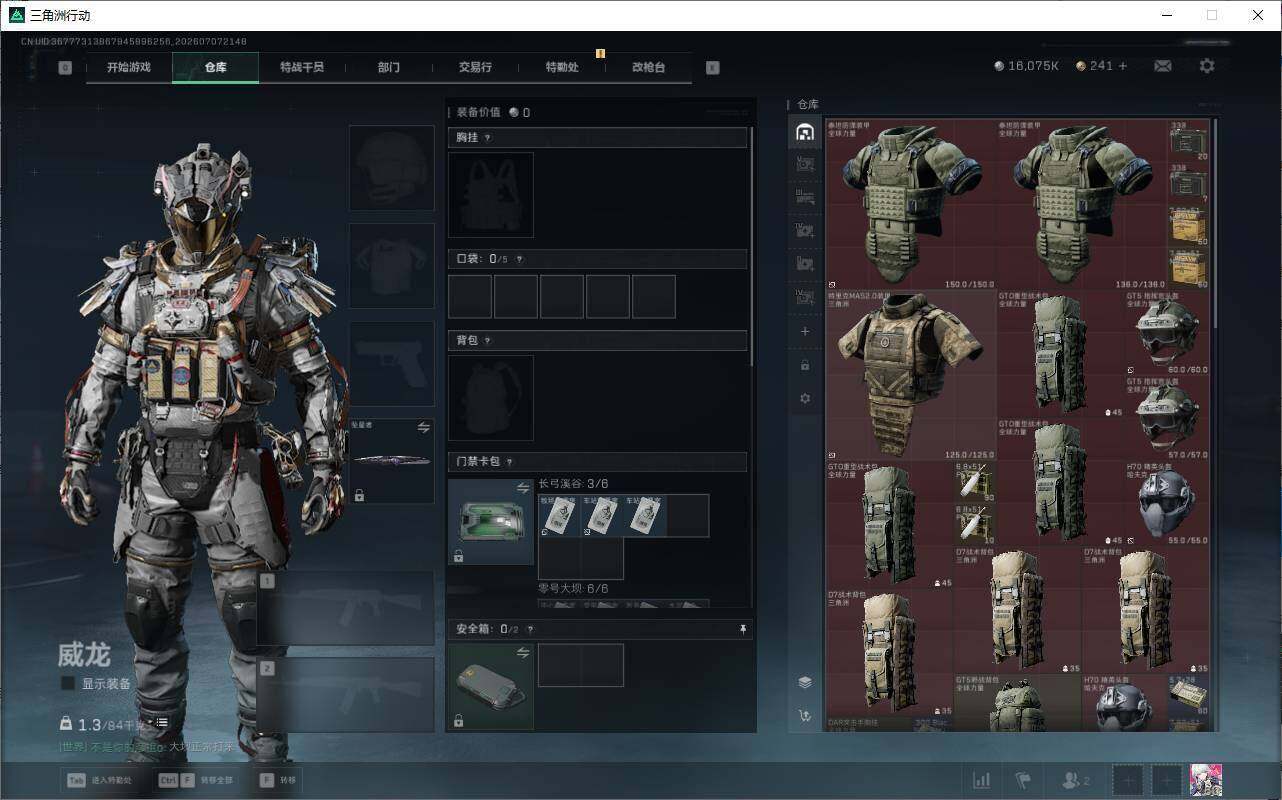The width and height of the screenshot is (1282, 800).
Task: Click help icon next to 背包
Action: (x=488, y=341)
